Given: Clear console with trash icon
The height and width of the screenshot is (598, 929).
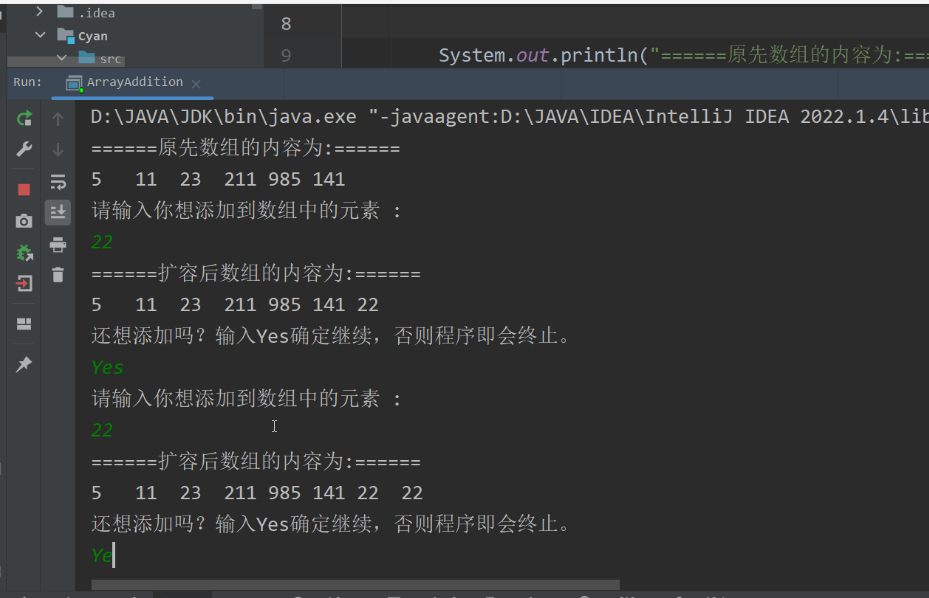Looking at the screenshot, I should coord(58,275).
